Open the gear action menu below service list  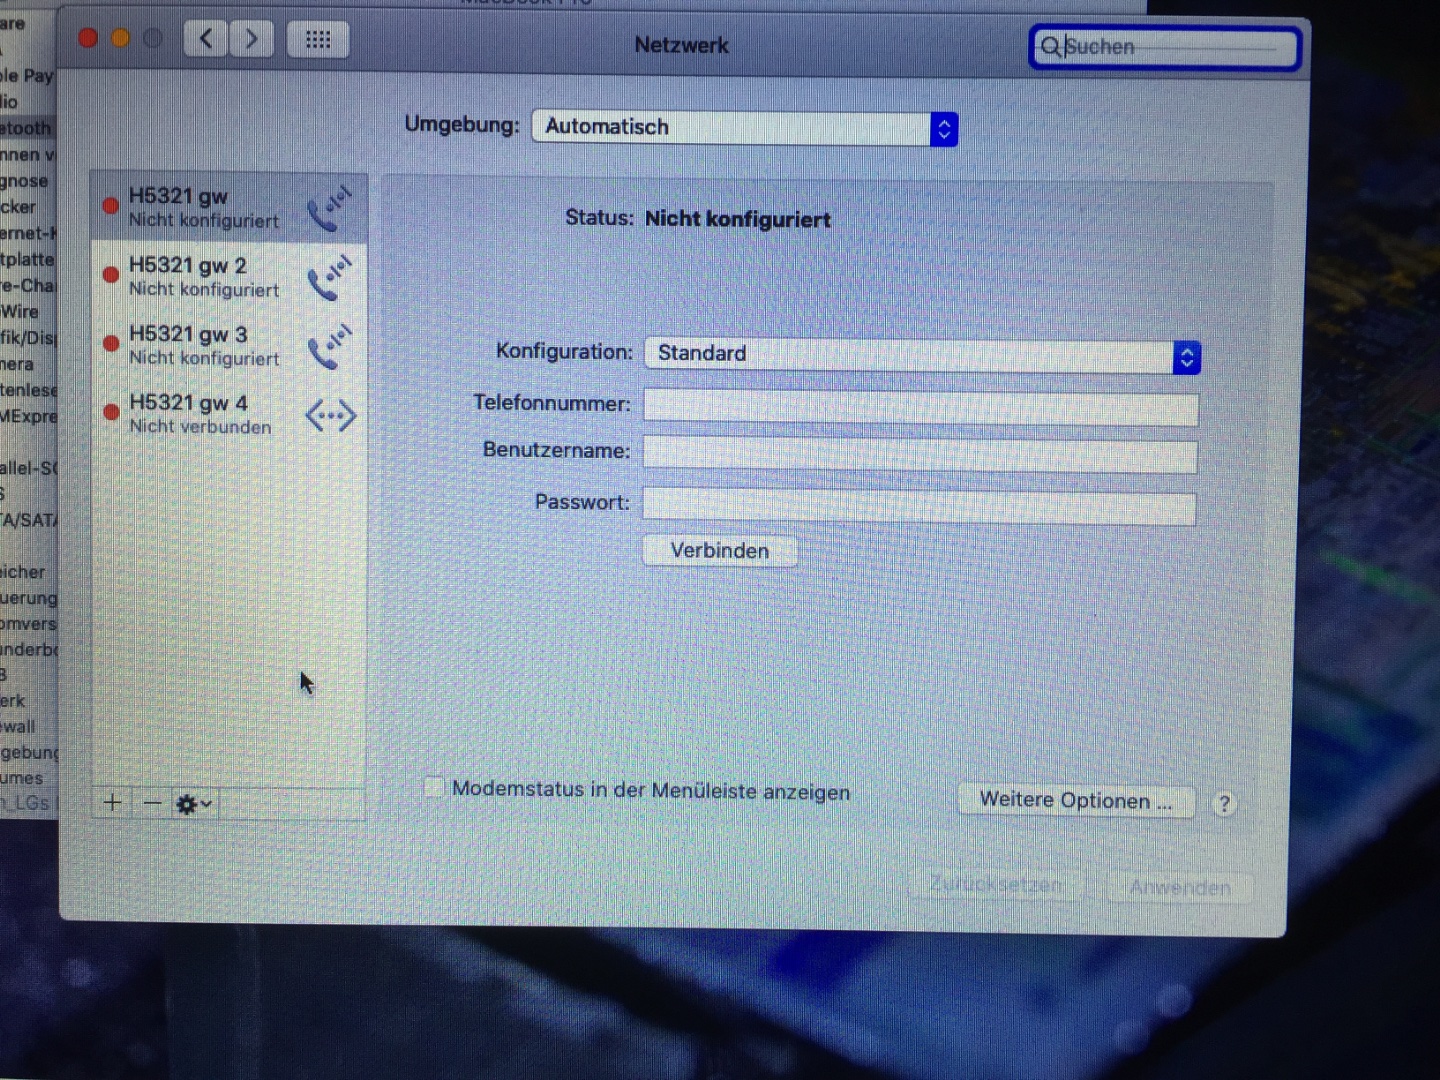[x=193, y=803]
